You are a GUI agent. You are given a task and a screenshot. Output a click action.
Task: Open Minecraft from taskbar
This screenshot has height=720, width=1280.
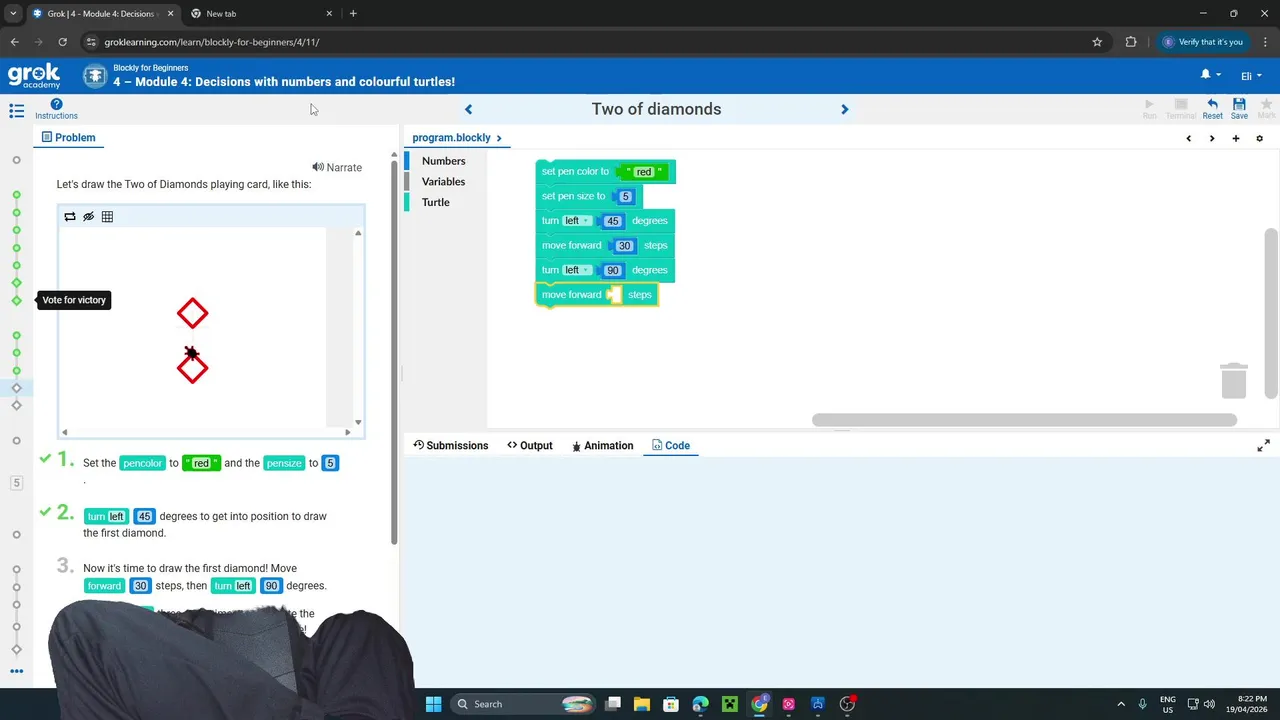pos(730,704)
